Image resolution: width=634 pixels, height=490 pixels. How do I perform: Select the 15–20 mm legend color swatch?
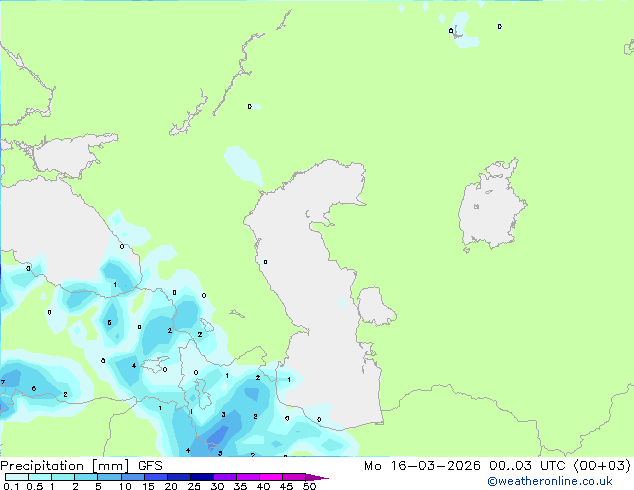(x=155, y=477)
